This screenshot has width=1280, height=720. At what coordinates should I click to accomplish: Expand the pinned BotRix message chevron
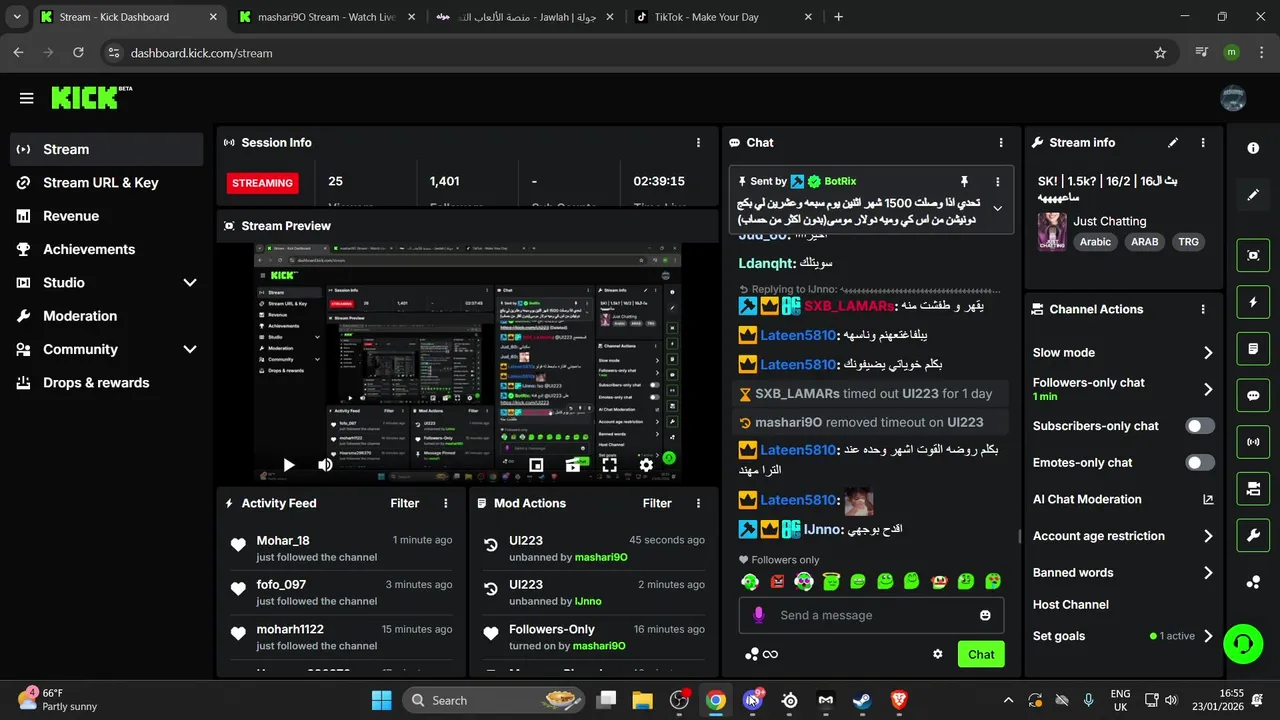pyautogui.click(x=998, y=208)
